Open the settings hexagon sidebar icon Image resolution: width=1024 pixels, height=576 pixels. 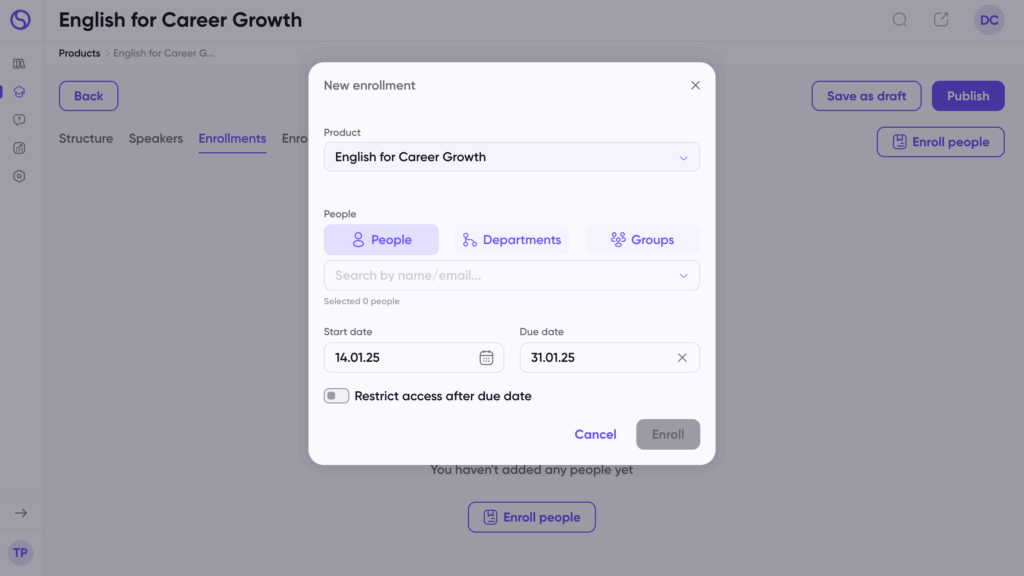[19, 176]
